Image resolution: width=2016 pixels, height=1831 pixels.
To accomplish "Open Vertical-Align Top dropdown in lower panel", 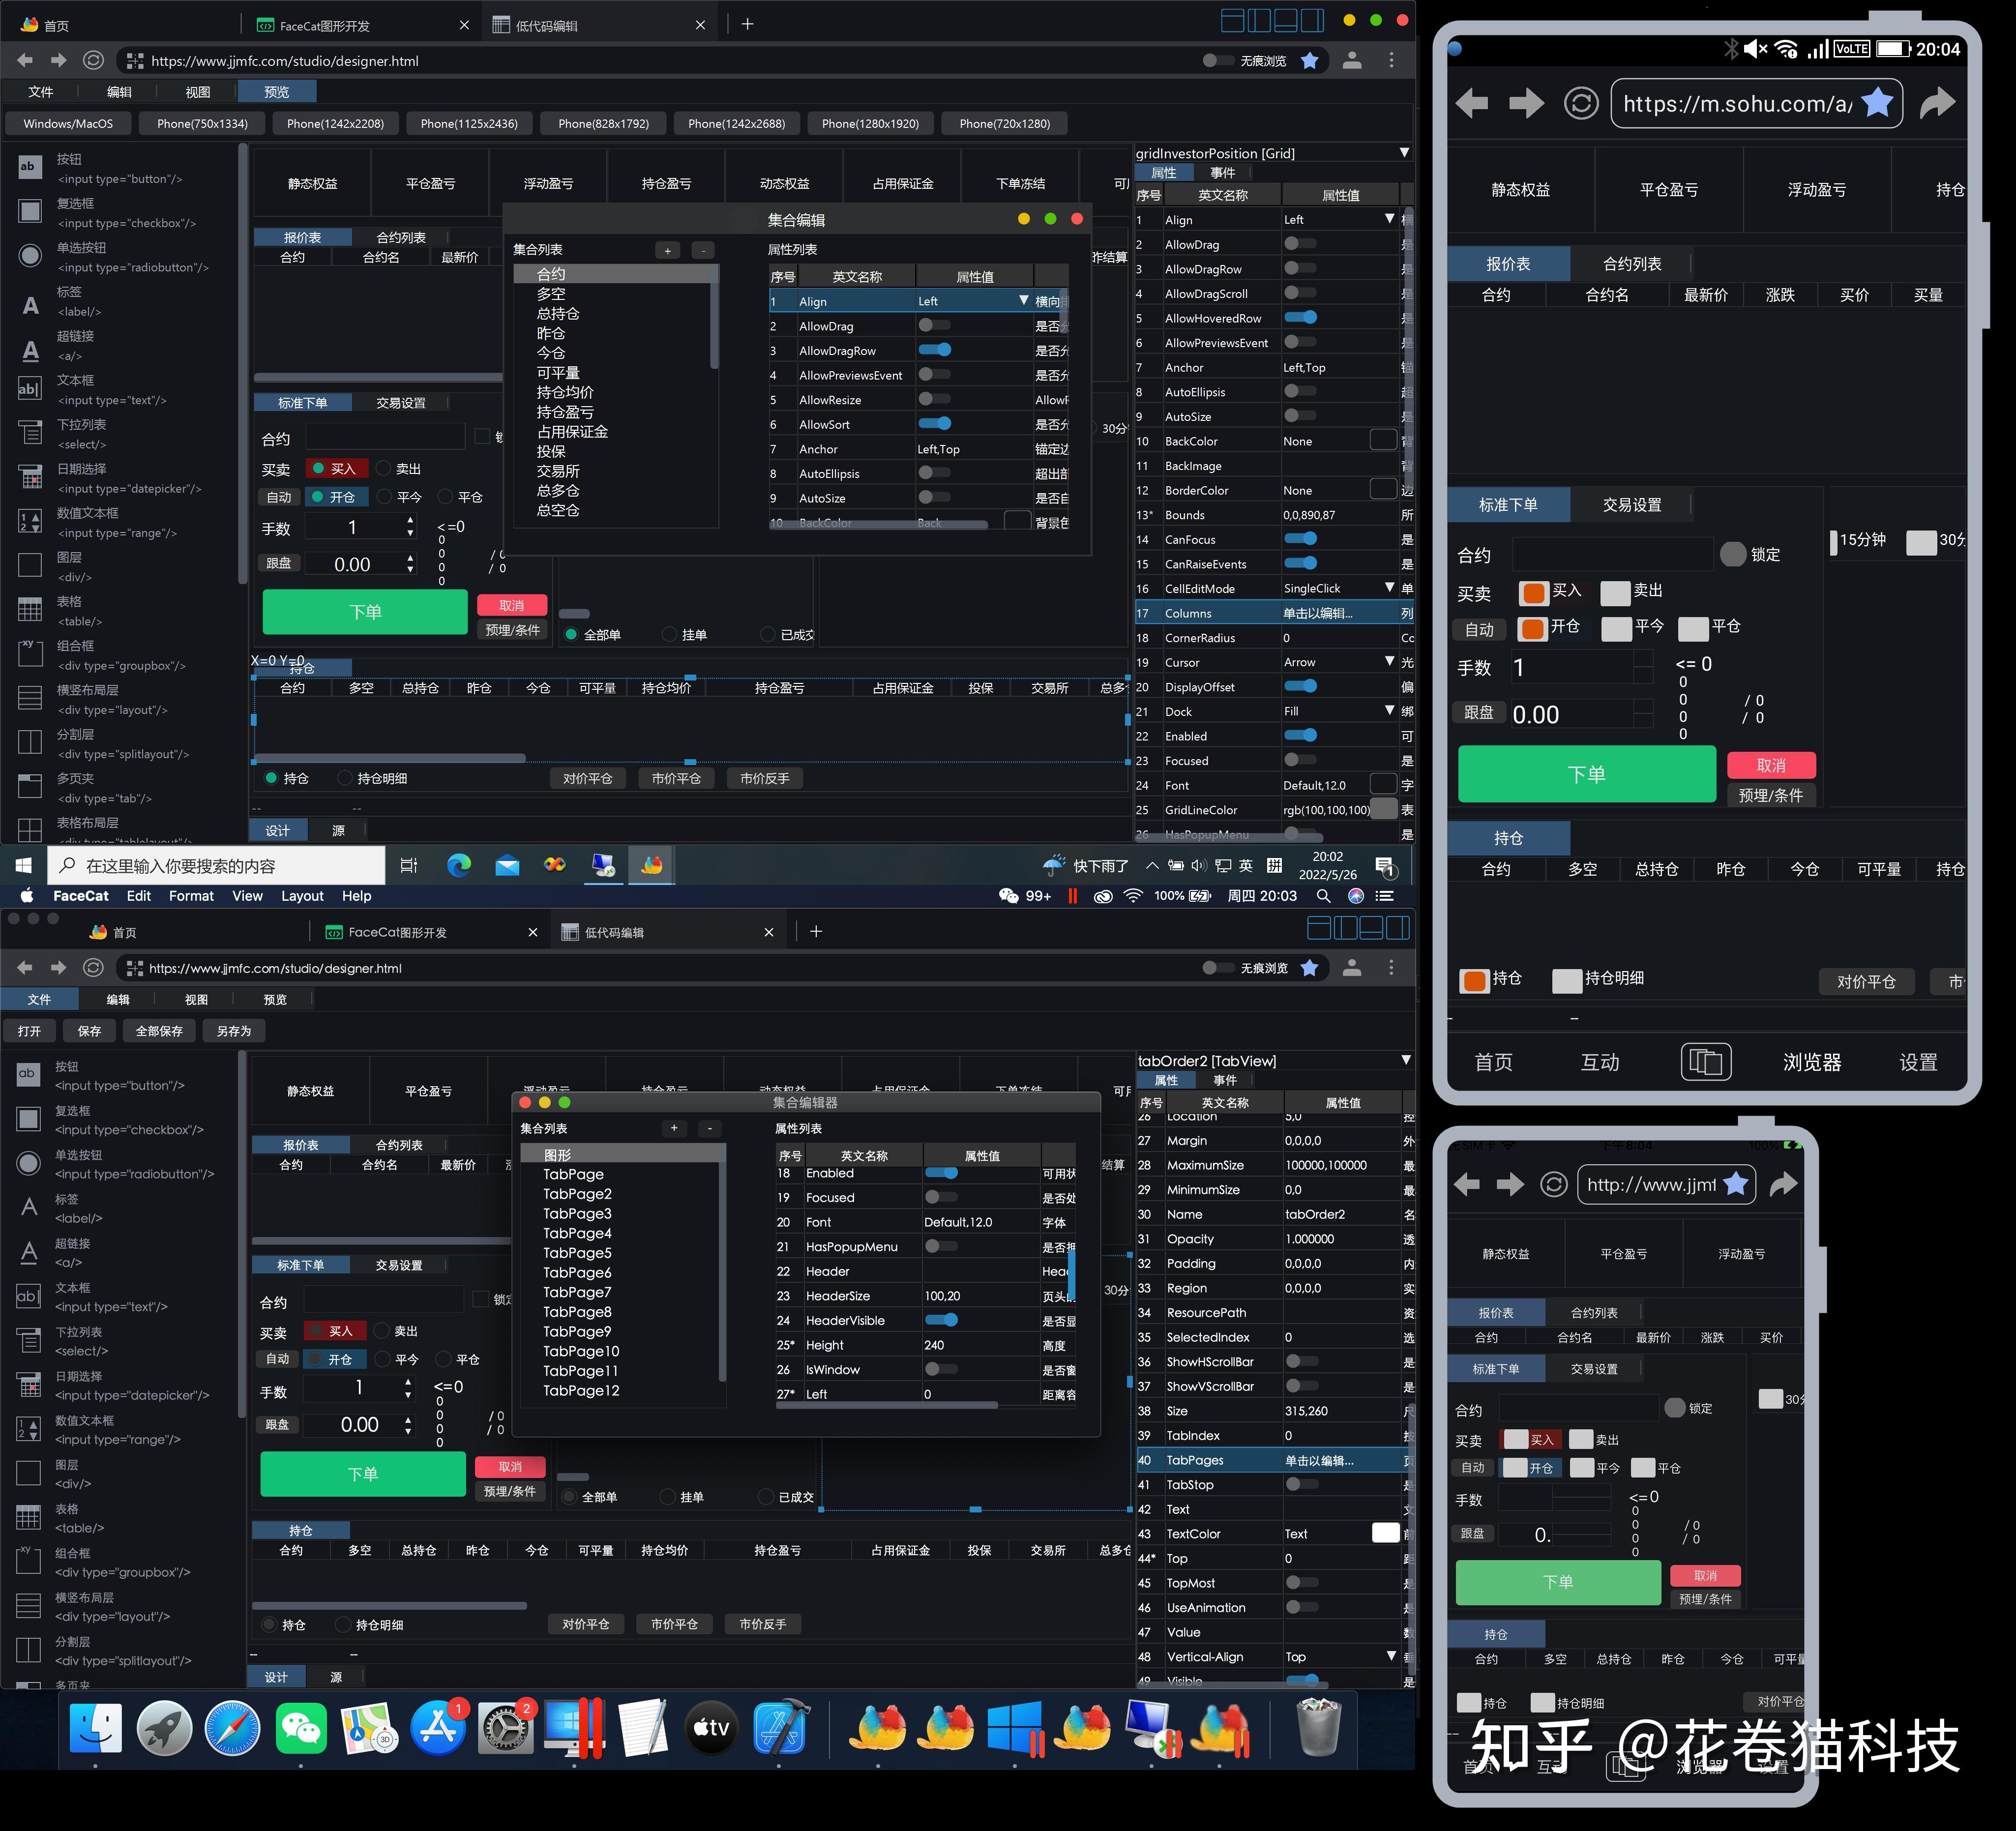I will pos(1391,1656).
